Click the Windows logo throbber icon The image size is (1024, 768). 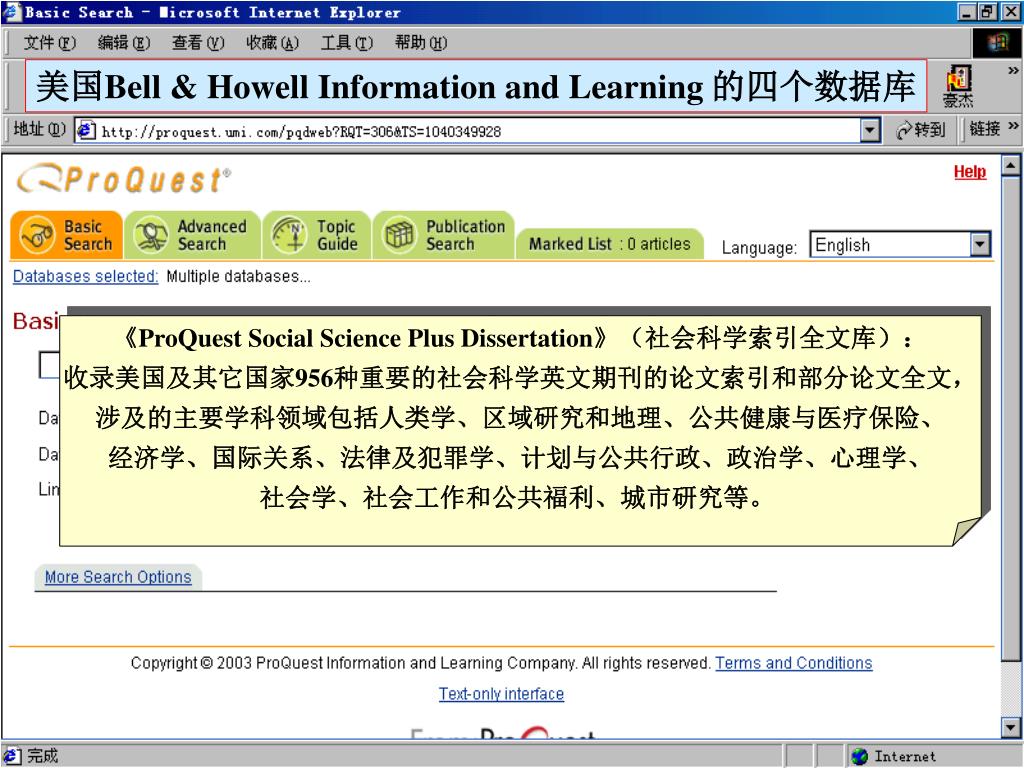pyautogui.click(x=997, y=43)
